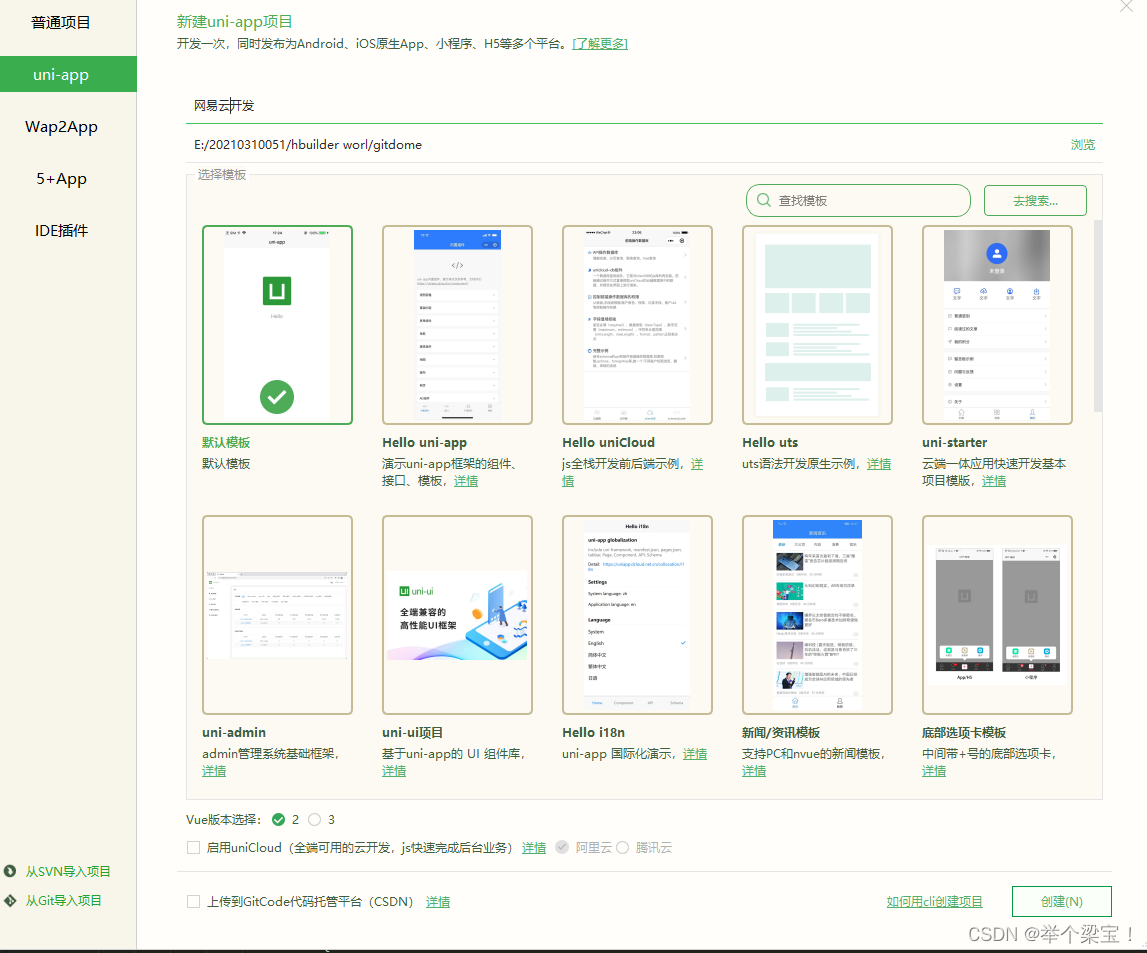This screenshot has height=953, width=1147.
Task: Click the green checkmark on default template
Action: [x=277, y=397]
